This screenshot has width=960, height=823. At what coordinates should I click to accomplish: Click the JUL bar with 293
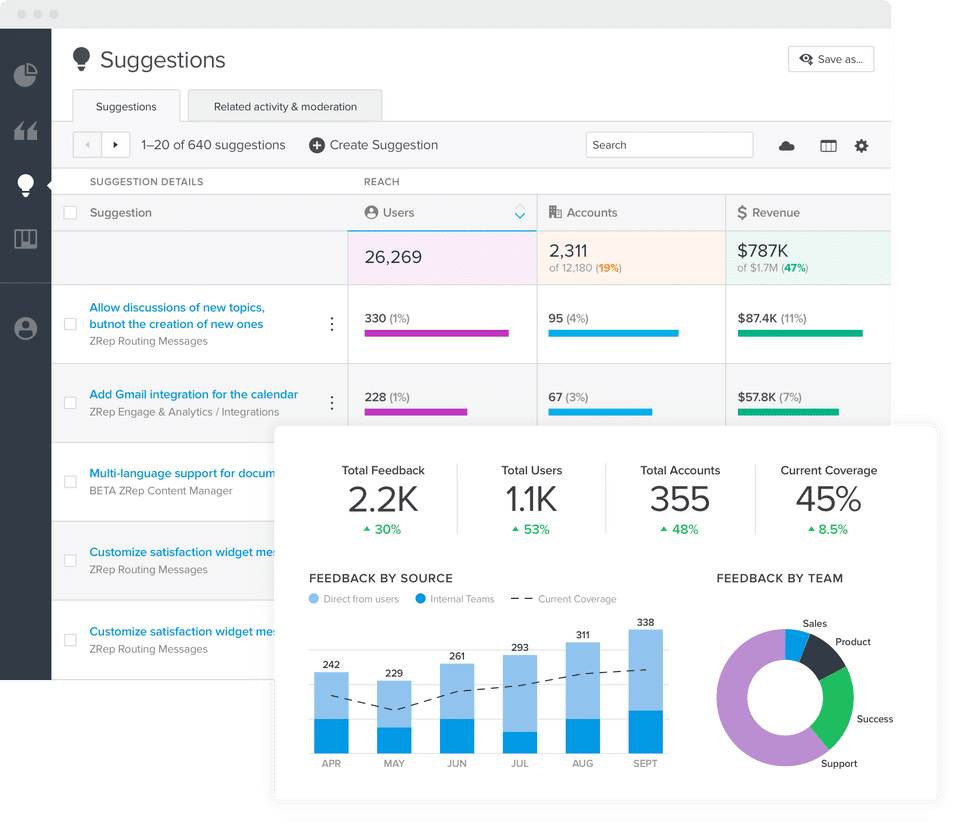pyautogui.click(x=520, y=704)
